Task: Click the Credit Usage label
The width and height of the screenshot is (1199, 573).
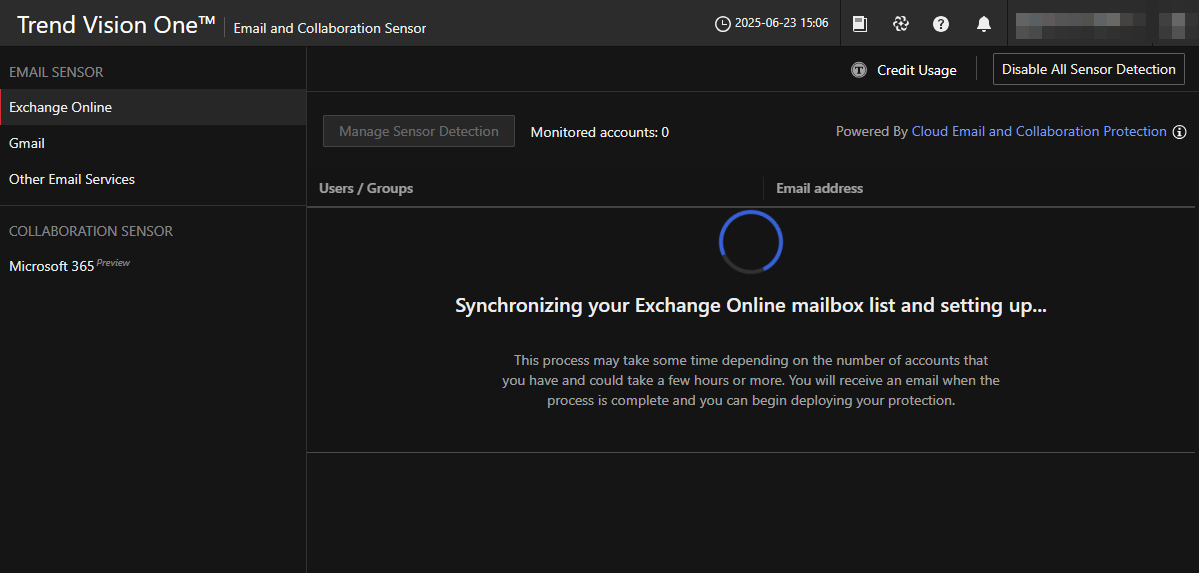Action: tap(916, 70)
